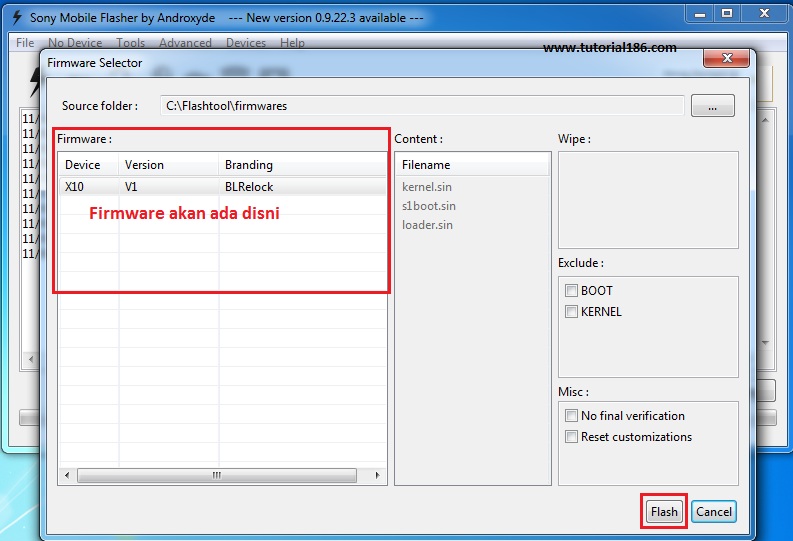Click log scroll left arrow in Flasher window

[31, 359]
